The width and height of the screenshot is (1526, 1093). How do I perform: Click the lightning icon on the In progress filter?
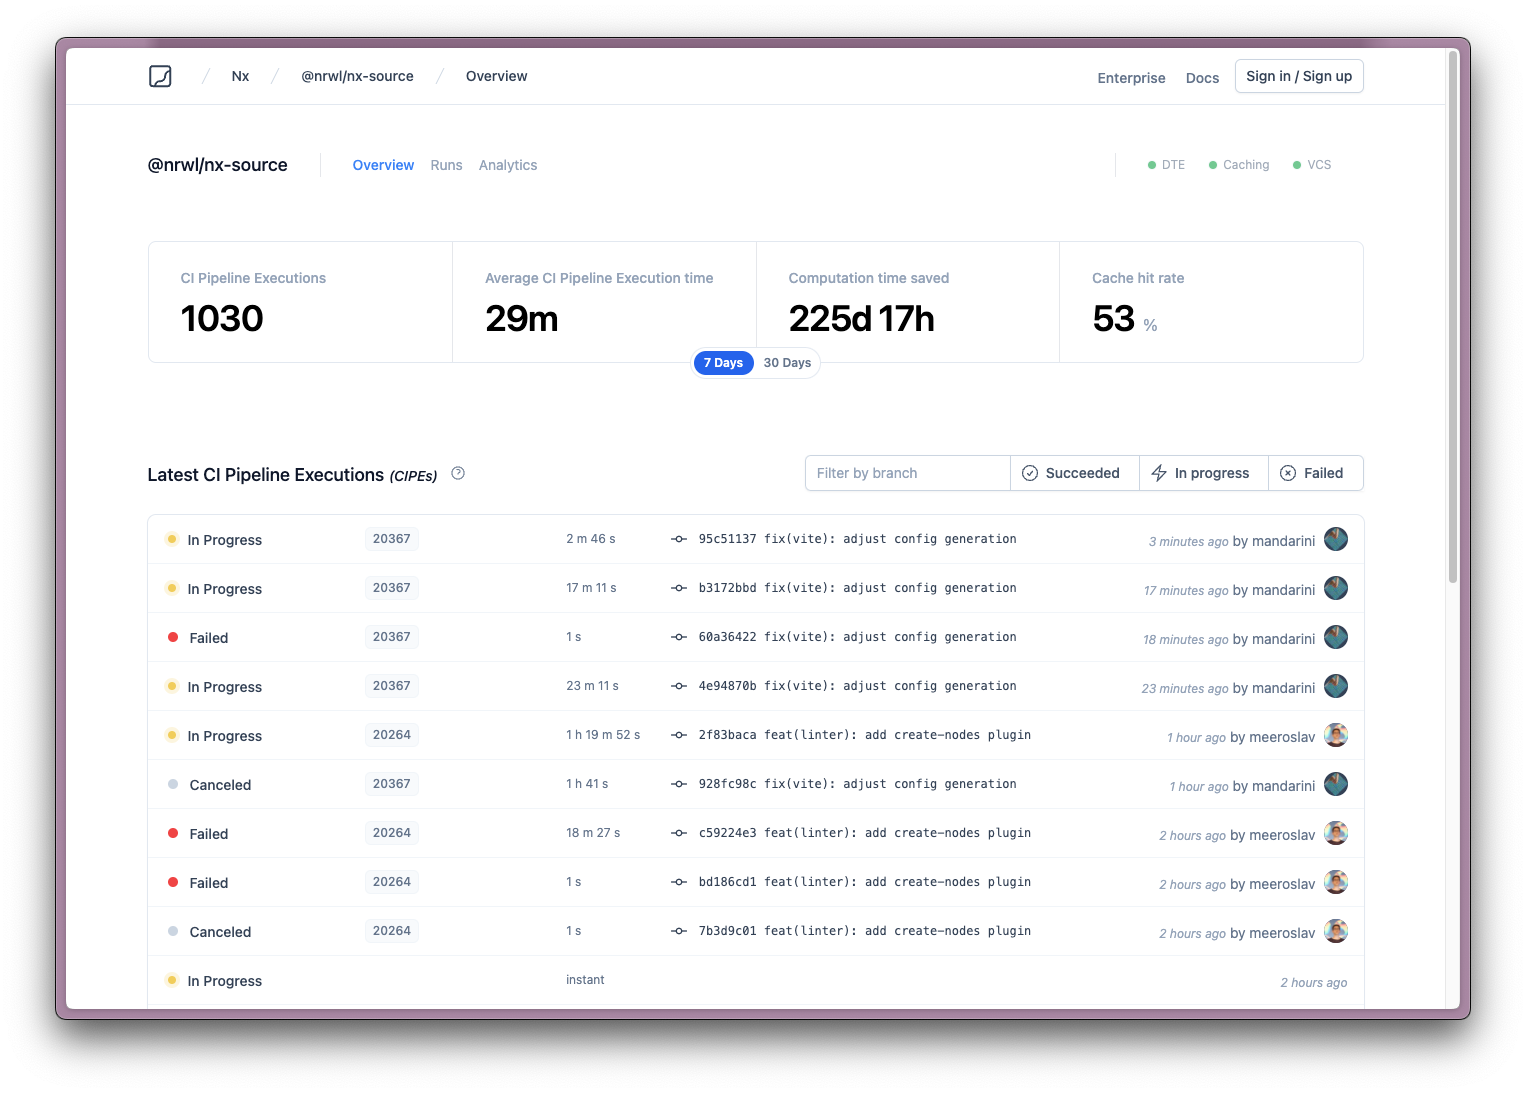(x=1159, y=472)
